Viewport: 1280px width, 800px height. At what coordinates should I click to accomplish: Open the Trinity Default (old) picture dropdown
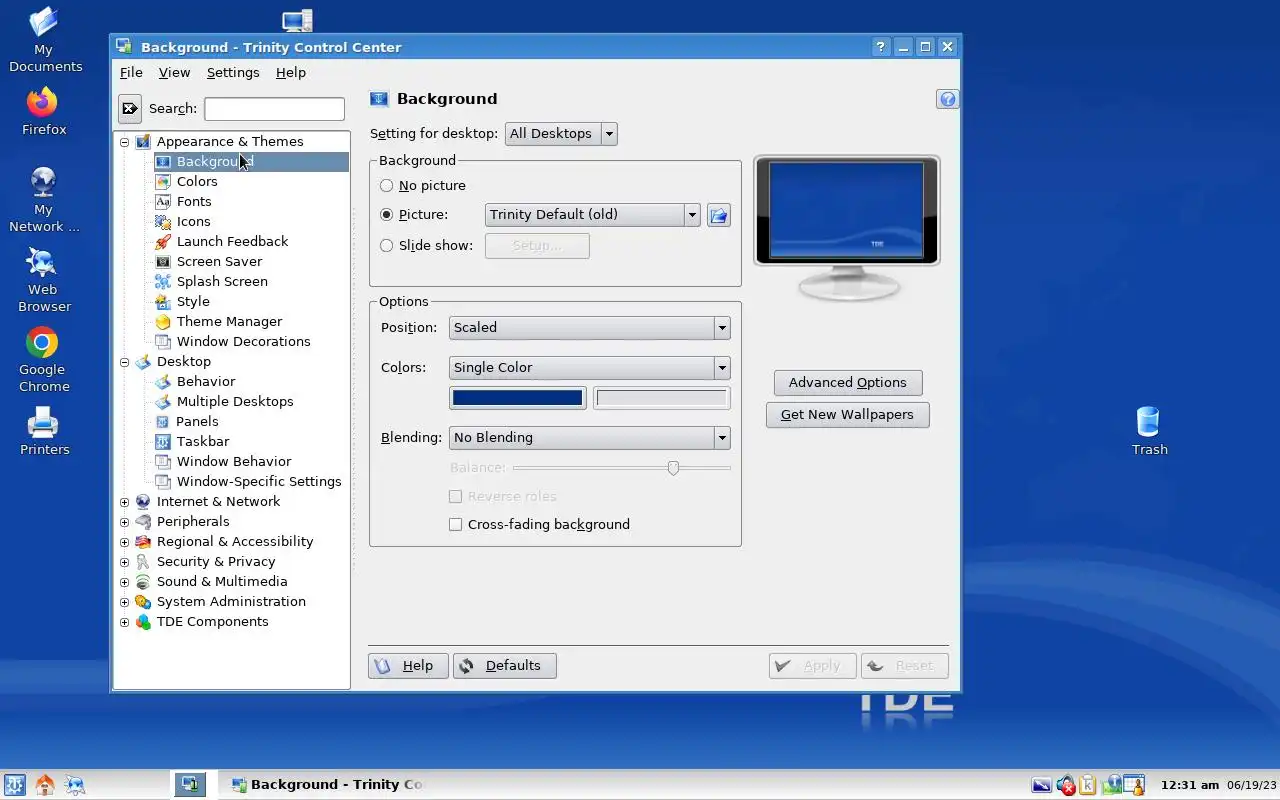click(x=592, y=215)
